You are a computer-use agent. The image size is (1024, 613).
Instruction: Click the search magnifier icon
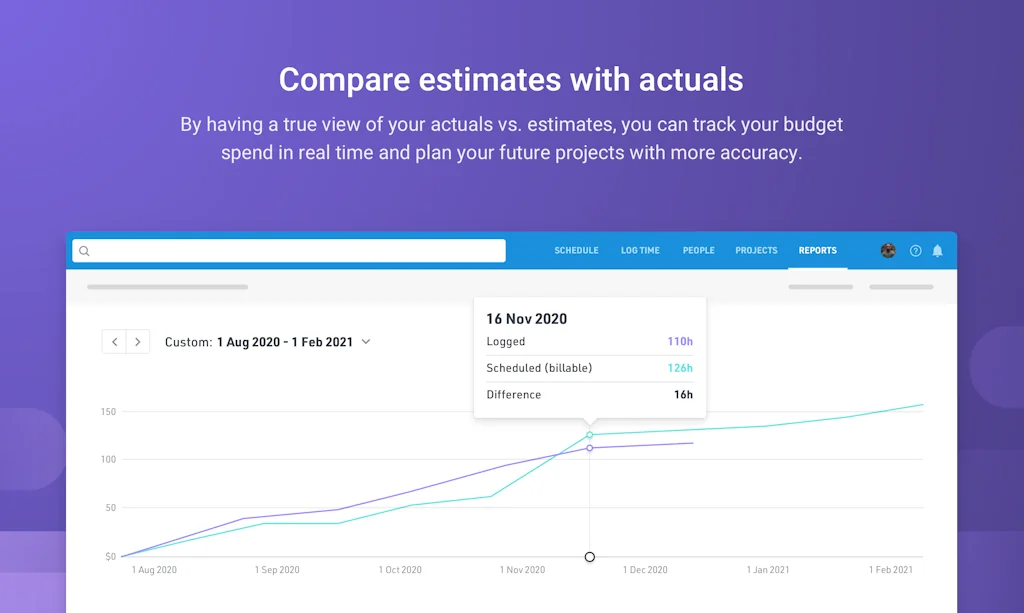(x=84, y=251)
